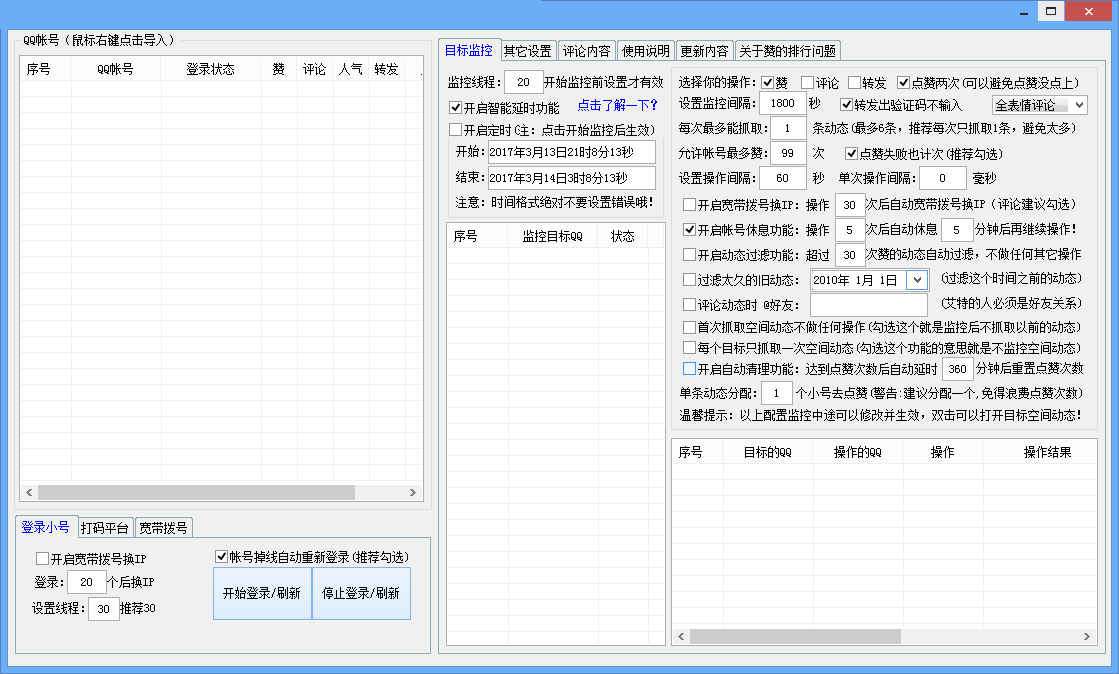Open the 点击了解一下? link

point(617,106)
